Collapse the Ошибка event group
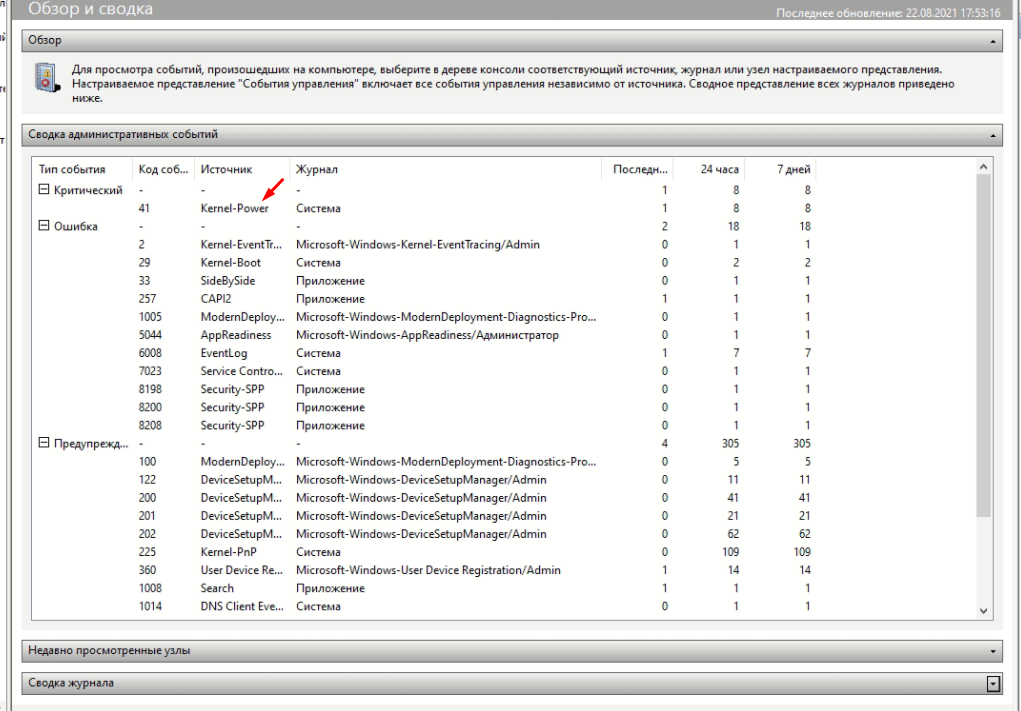This screenshot has width=1021, height=711. [x=43, y=226]
